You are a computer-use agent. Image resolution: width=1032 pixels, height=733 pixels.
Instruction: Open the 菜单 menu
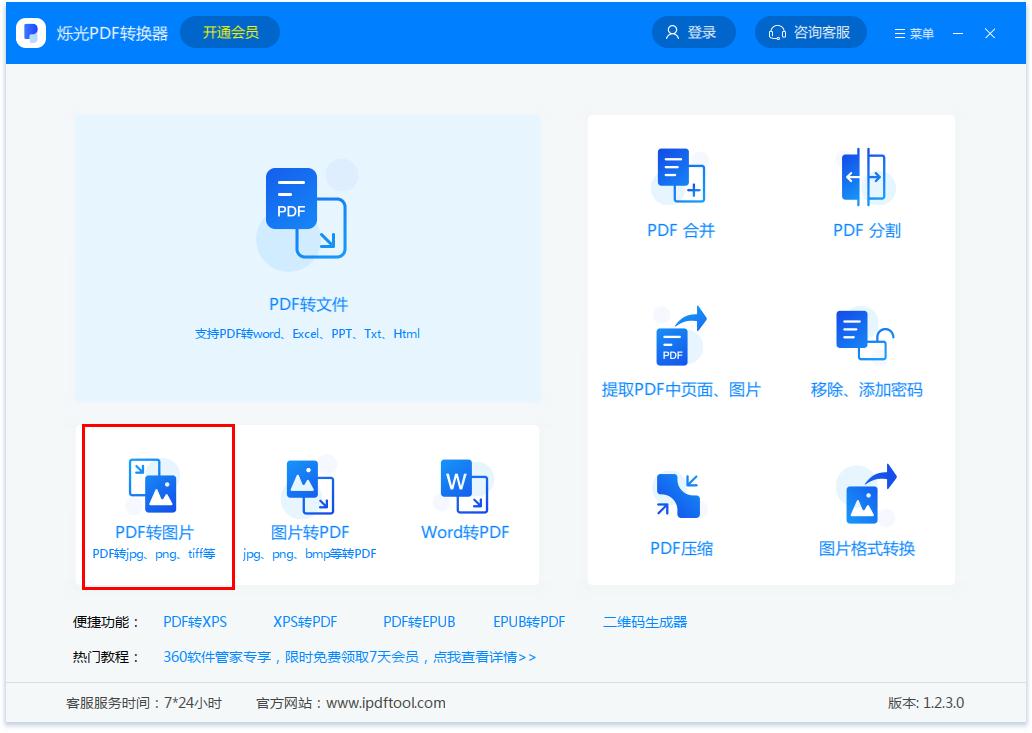[913, 33]
